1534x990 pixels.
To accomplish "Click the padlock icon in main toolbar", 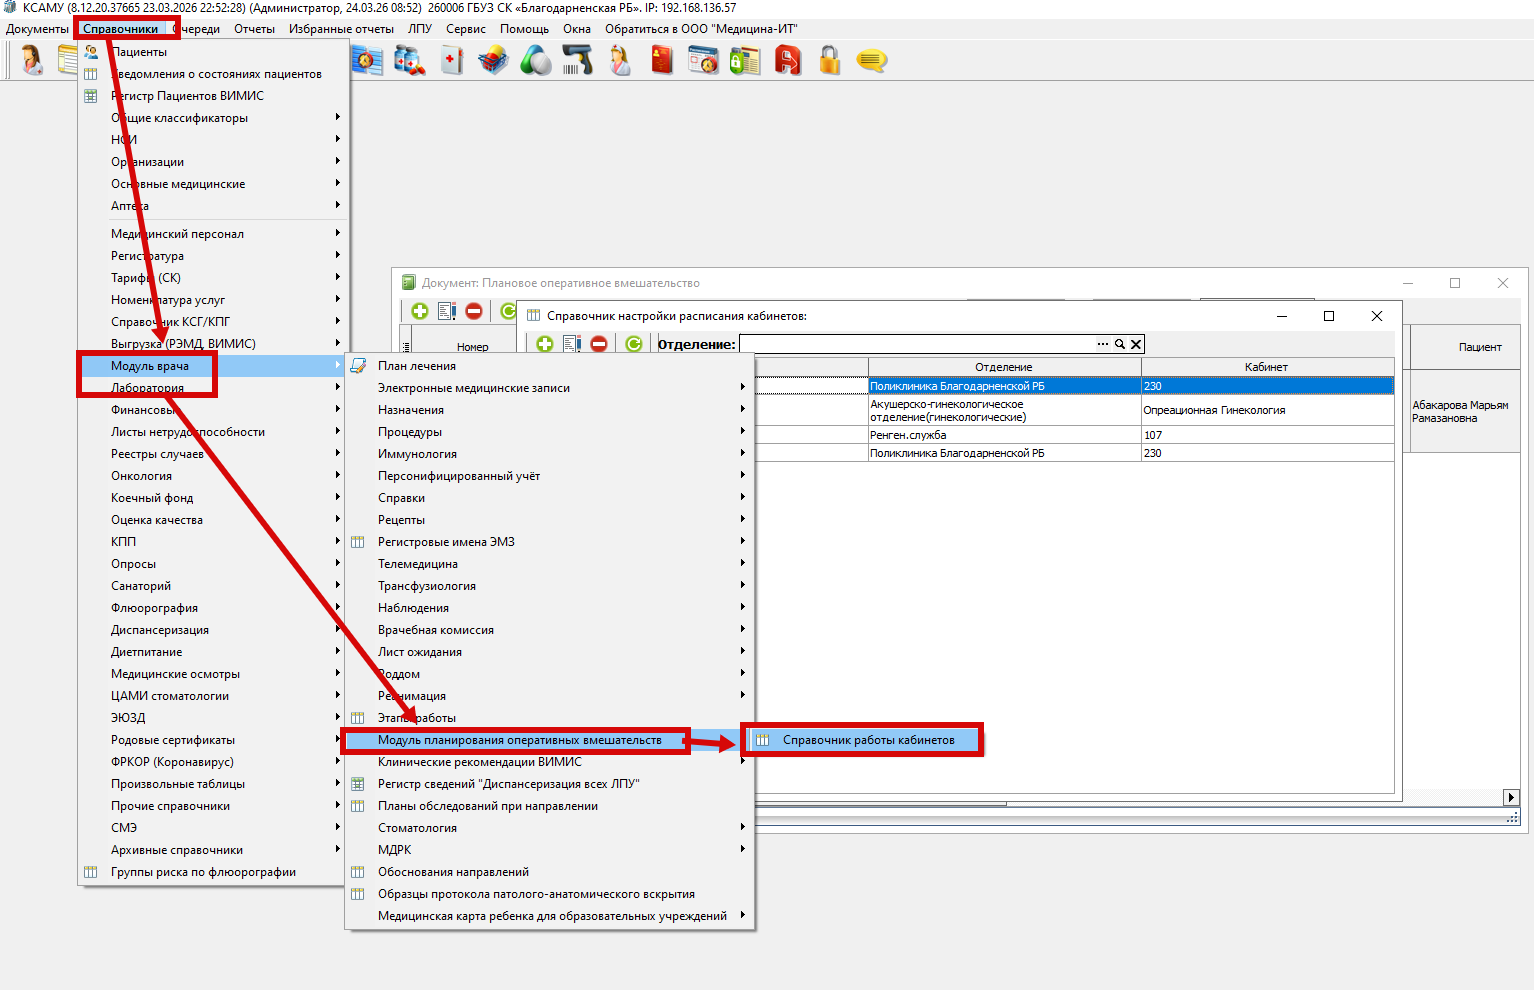I will click(x=829, y=61).
